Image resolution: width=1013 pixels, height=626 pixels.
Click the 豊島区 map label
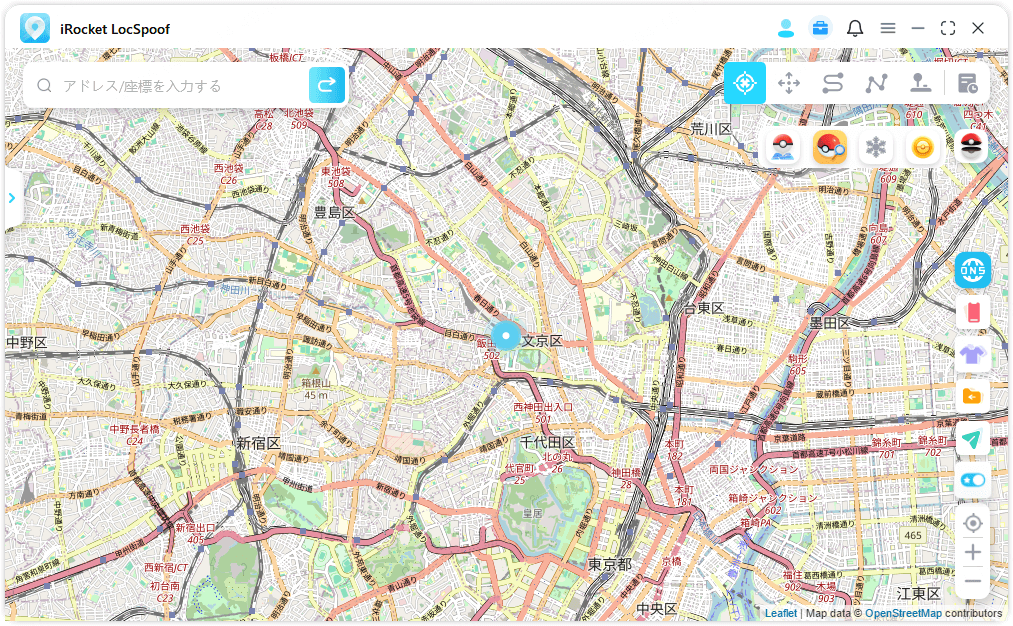coord(334,213)
